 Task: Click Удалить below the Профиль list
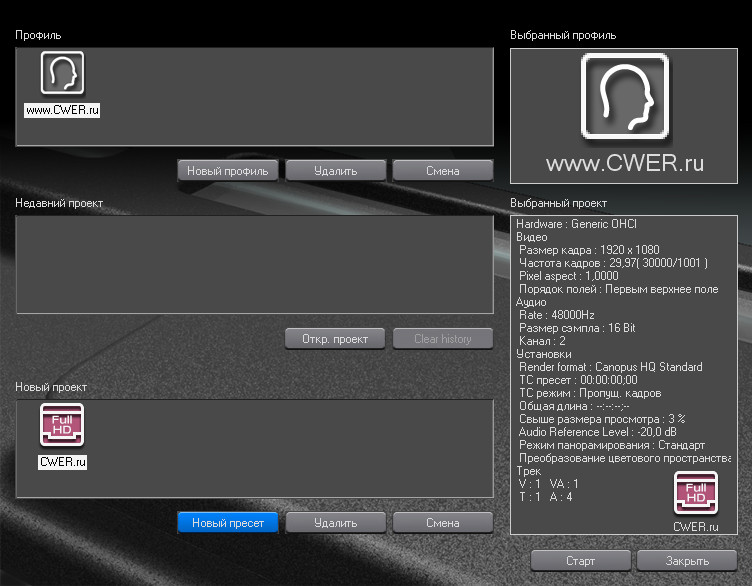click(335, 170)
